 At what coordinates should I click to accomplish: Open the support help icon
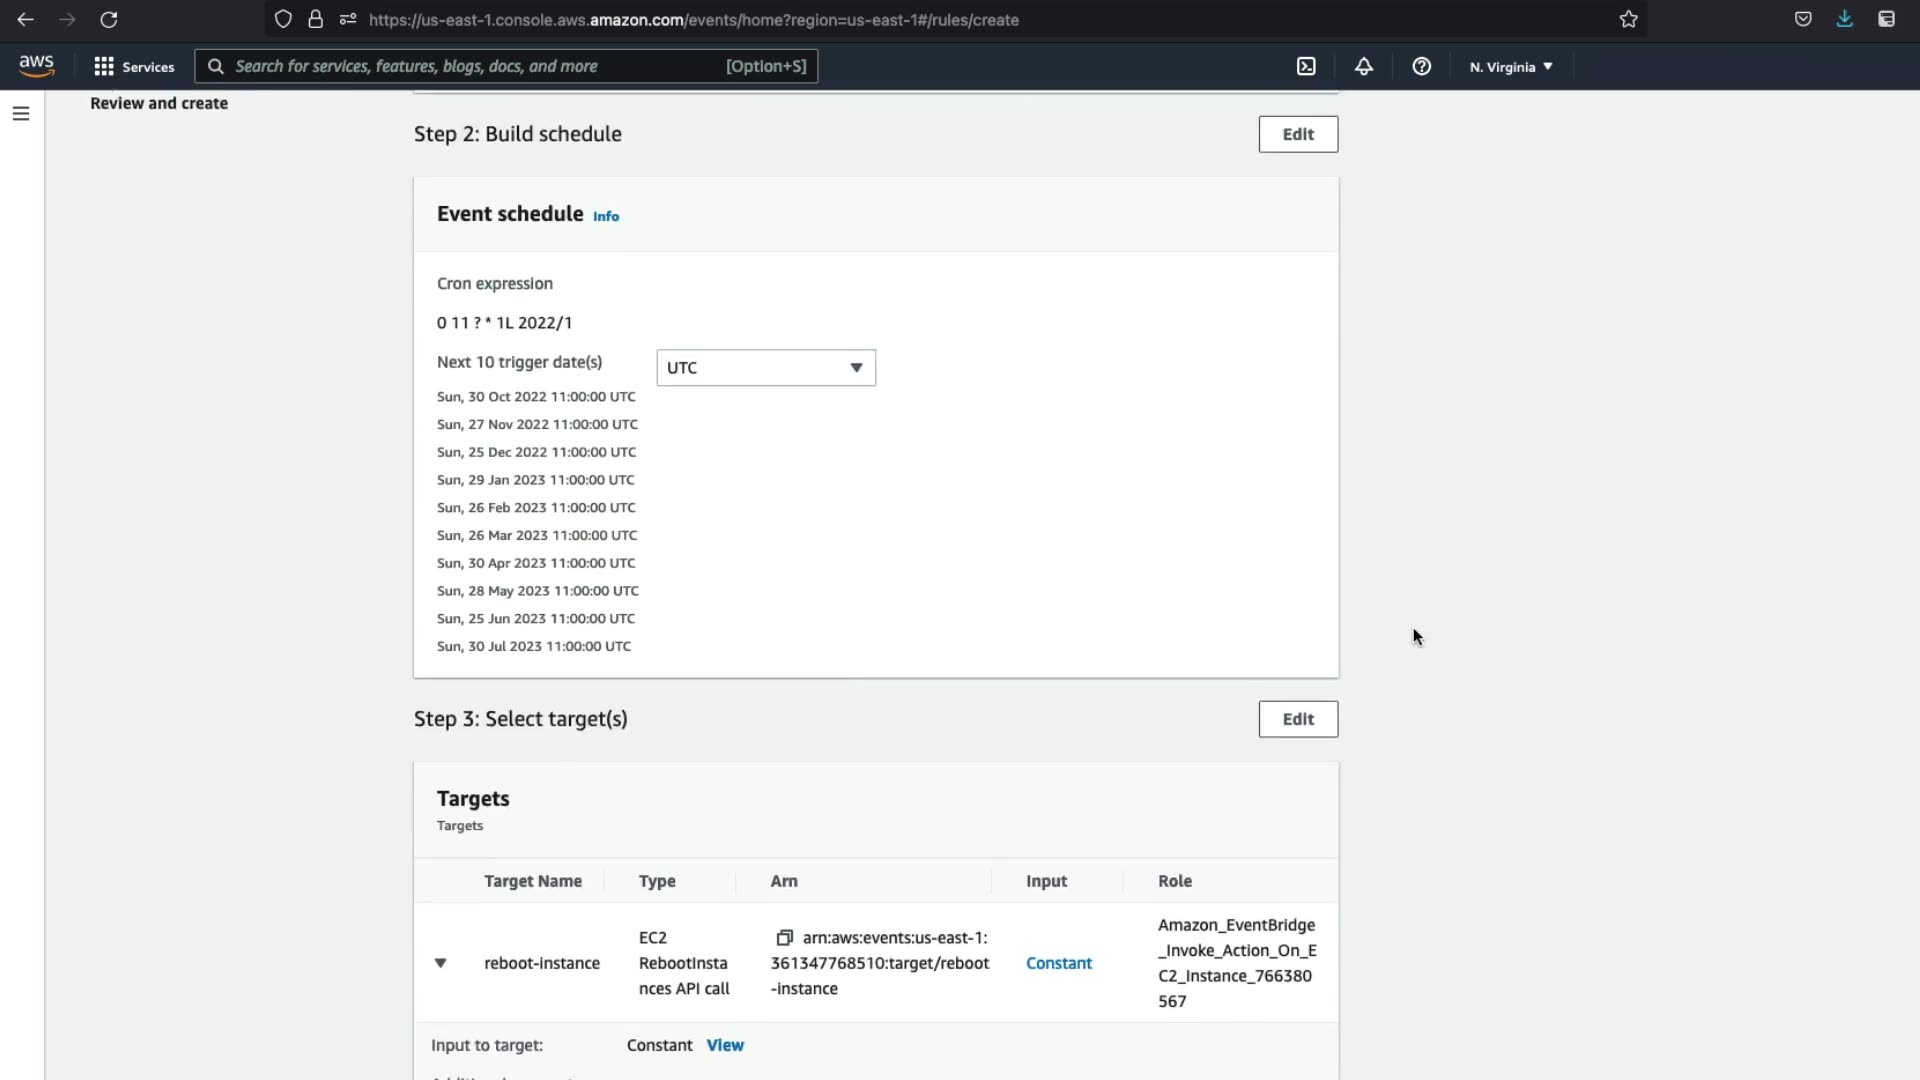pyautogui.click(x=1421, y=67)
